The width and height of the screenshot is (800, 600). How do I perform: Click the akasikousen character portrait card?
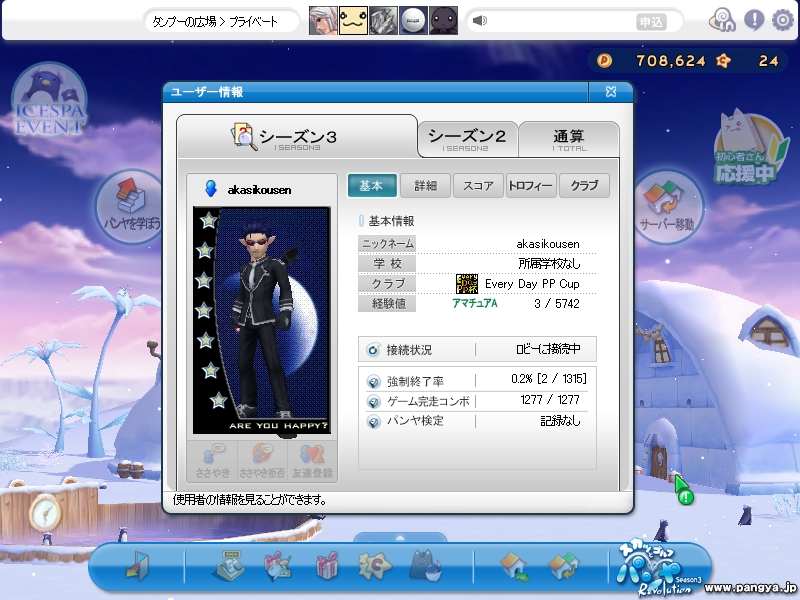pyautogui.click(x=262, y=320)
